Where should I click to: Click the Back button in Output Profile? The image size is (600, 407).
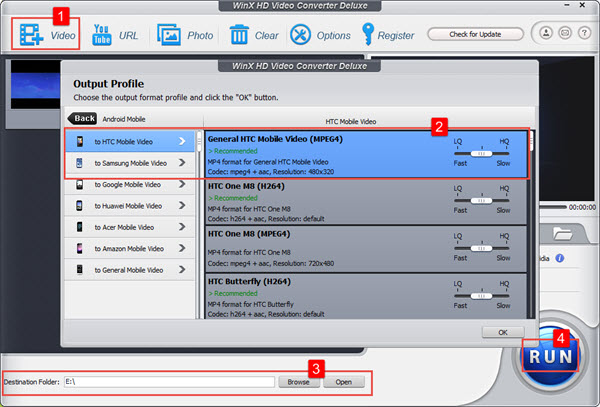tap(82, 119)
